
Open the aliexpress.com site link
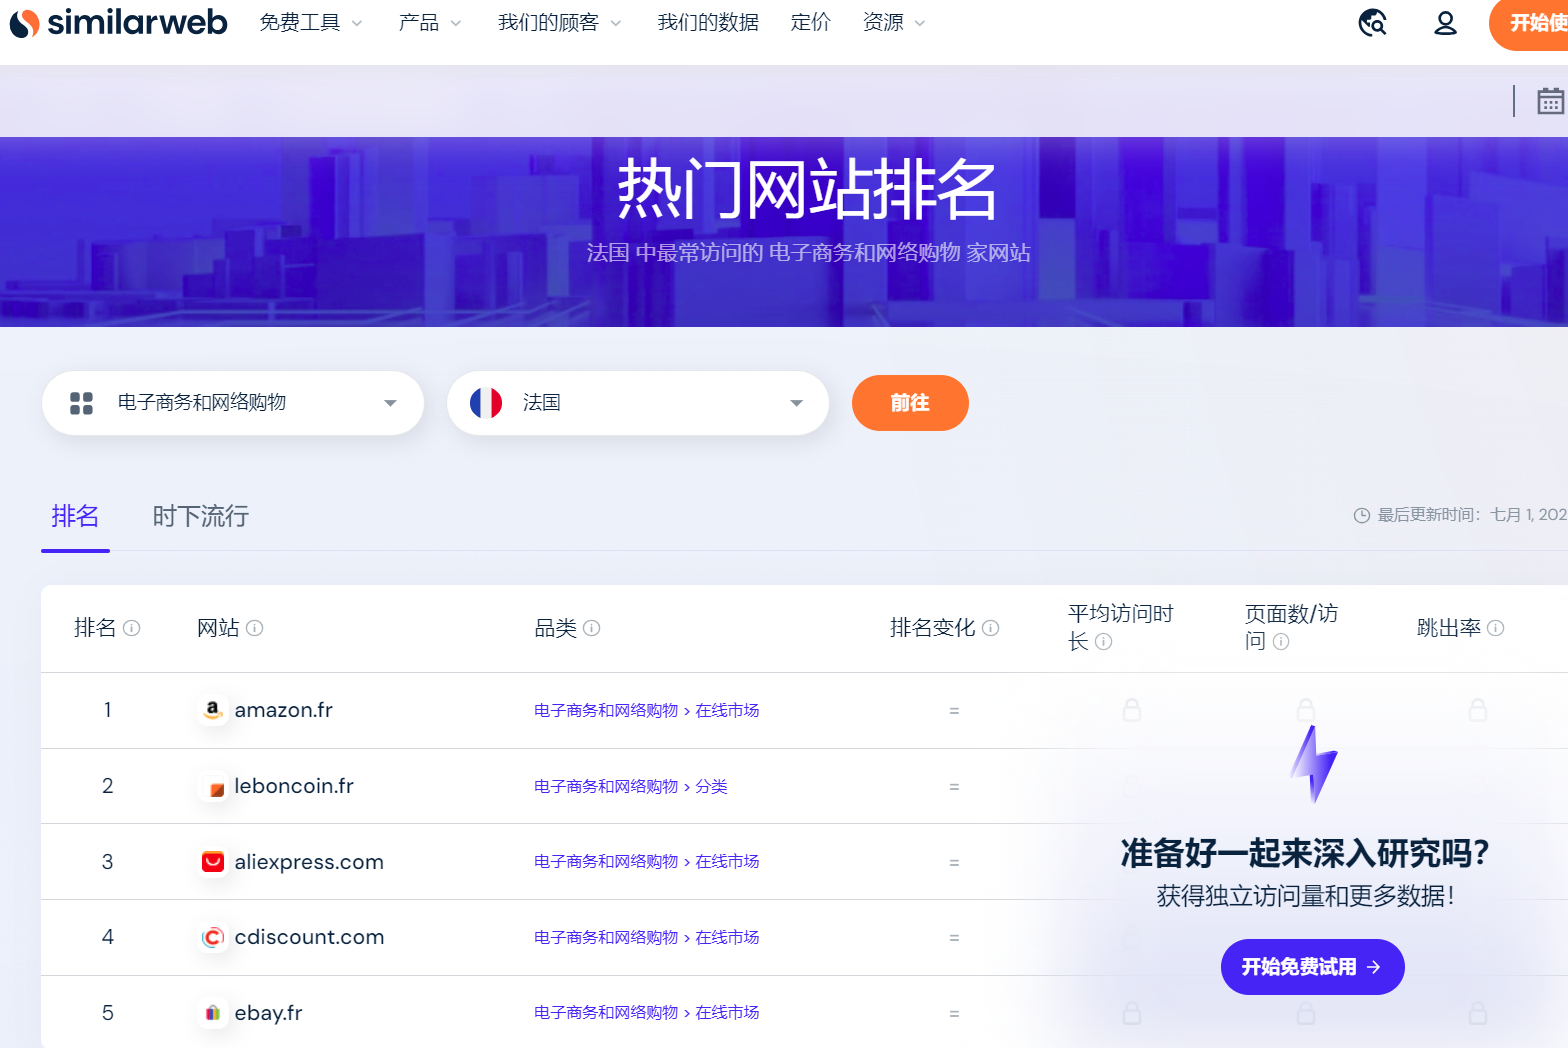click(309, 862)
